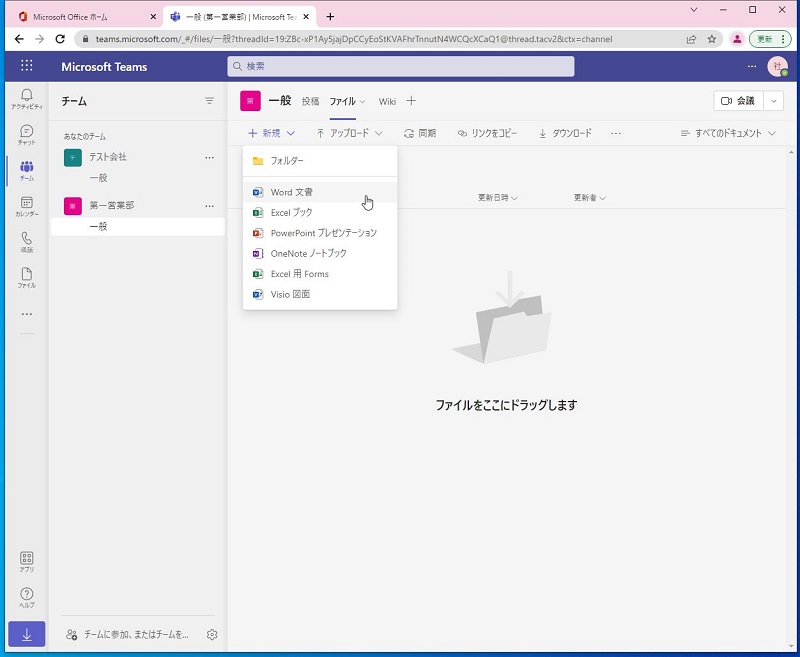
Task: Click the 検索 search box
Action: click(x=401, y=66)
